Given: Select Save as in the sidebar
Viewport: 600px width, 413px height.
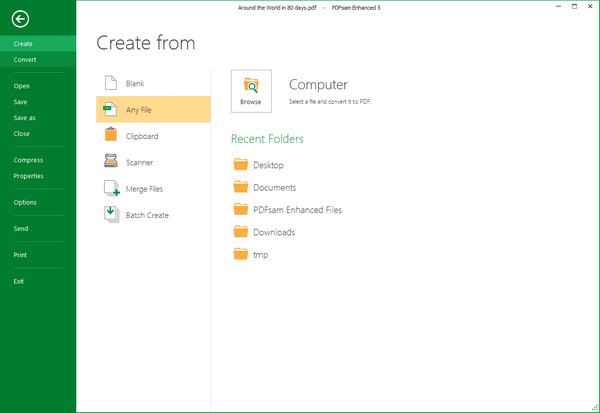Looking at the screenshot, I should [24, 118].
